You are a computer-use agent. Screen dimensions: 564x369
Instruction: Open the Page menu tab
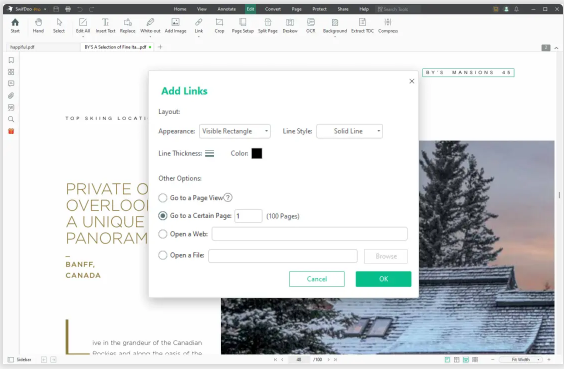pos(296,9)
